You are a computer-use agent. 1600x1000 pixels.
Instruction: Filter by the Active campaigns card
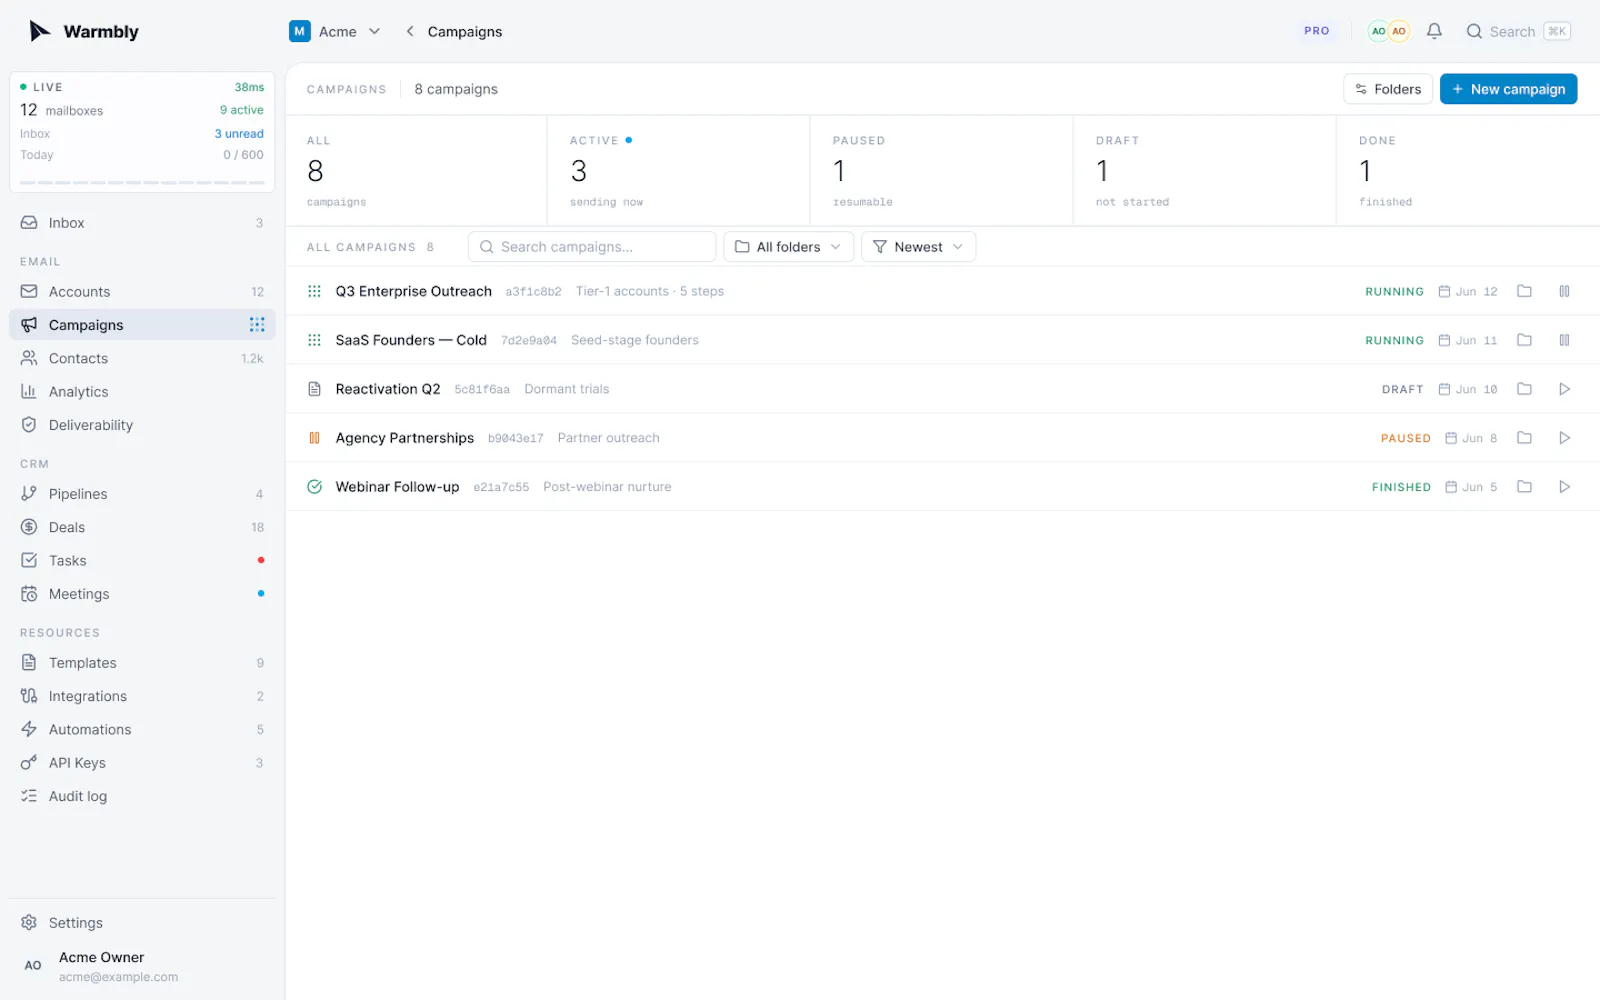pyautogui.click(x=679, y=171)
